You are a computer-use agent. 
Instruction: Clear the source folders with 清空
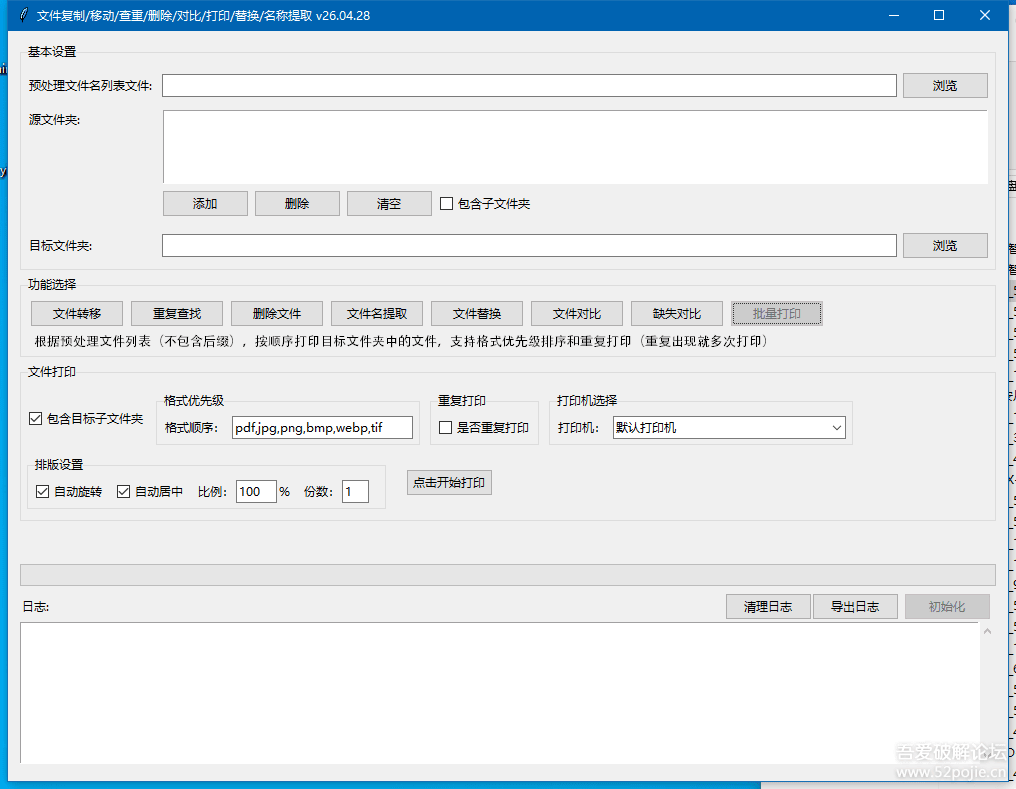pos(389,203)
